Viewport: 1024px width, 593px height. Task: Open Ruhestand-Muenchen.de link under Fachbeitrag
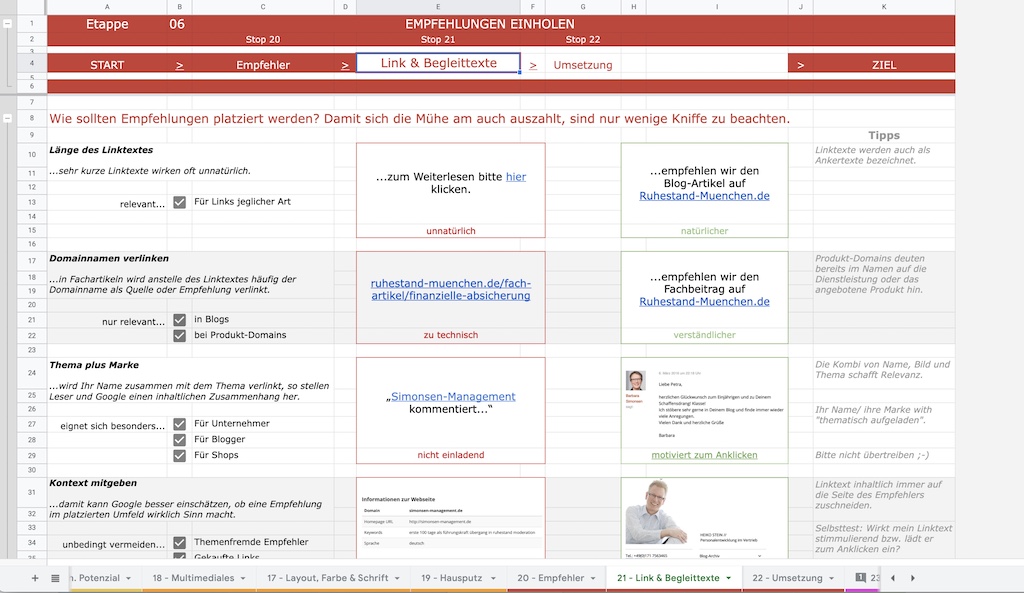pos(704,302)
